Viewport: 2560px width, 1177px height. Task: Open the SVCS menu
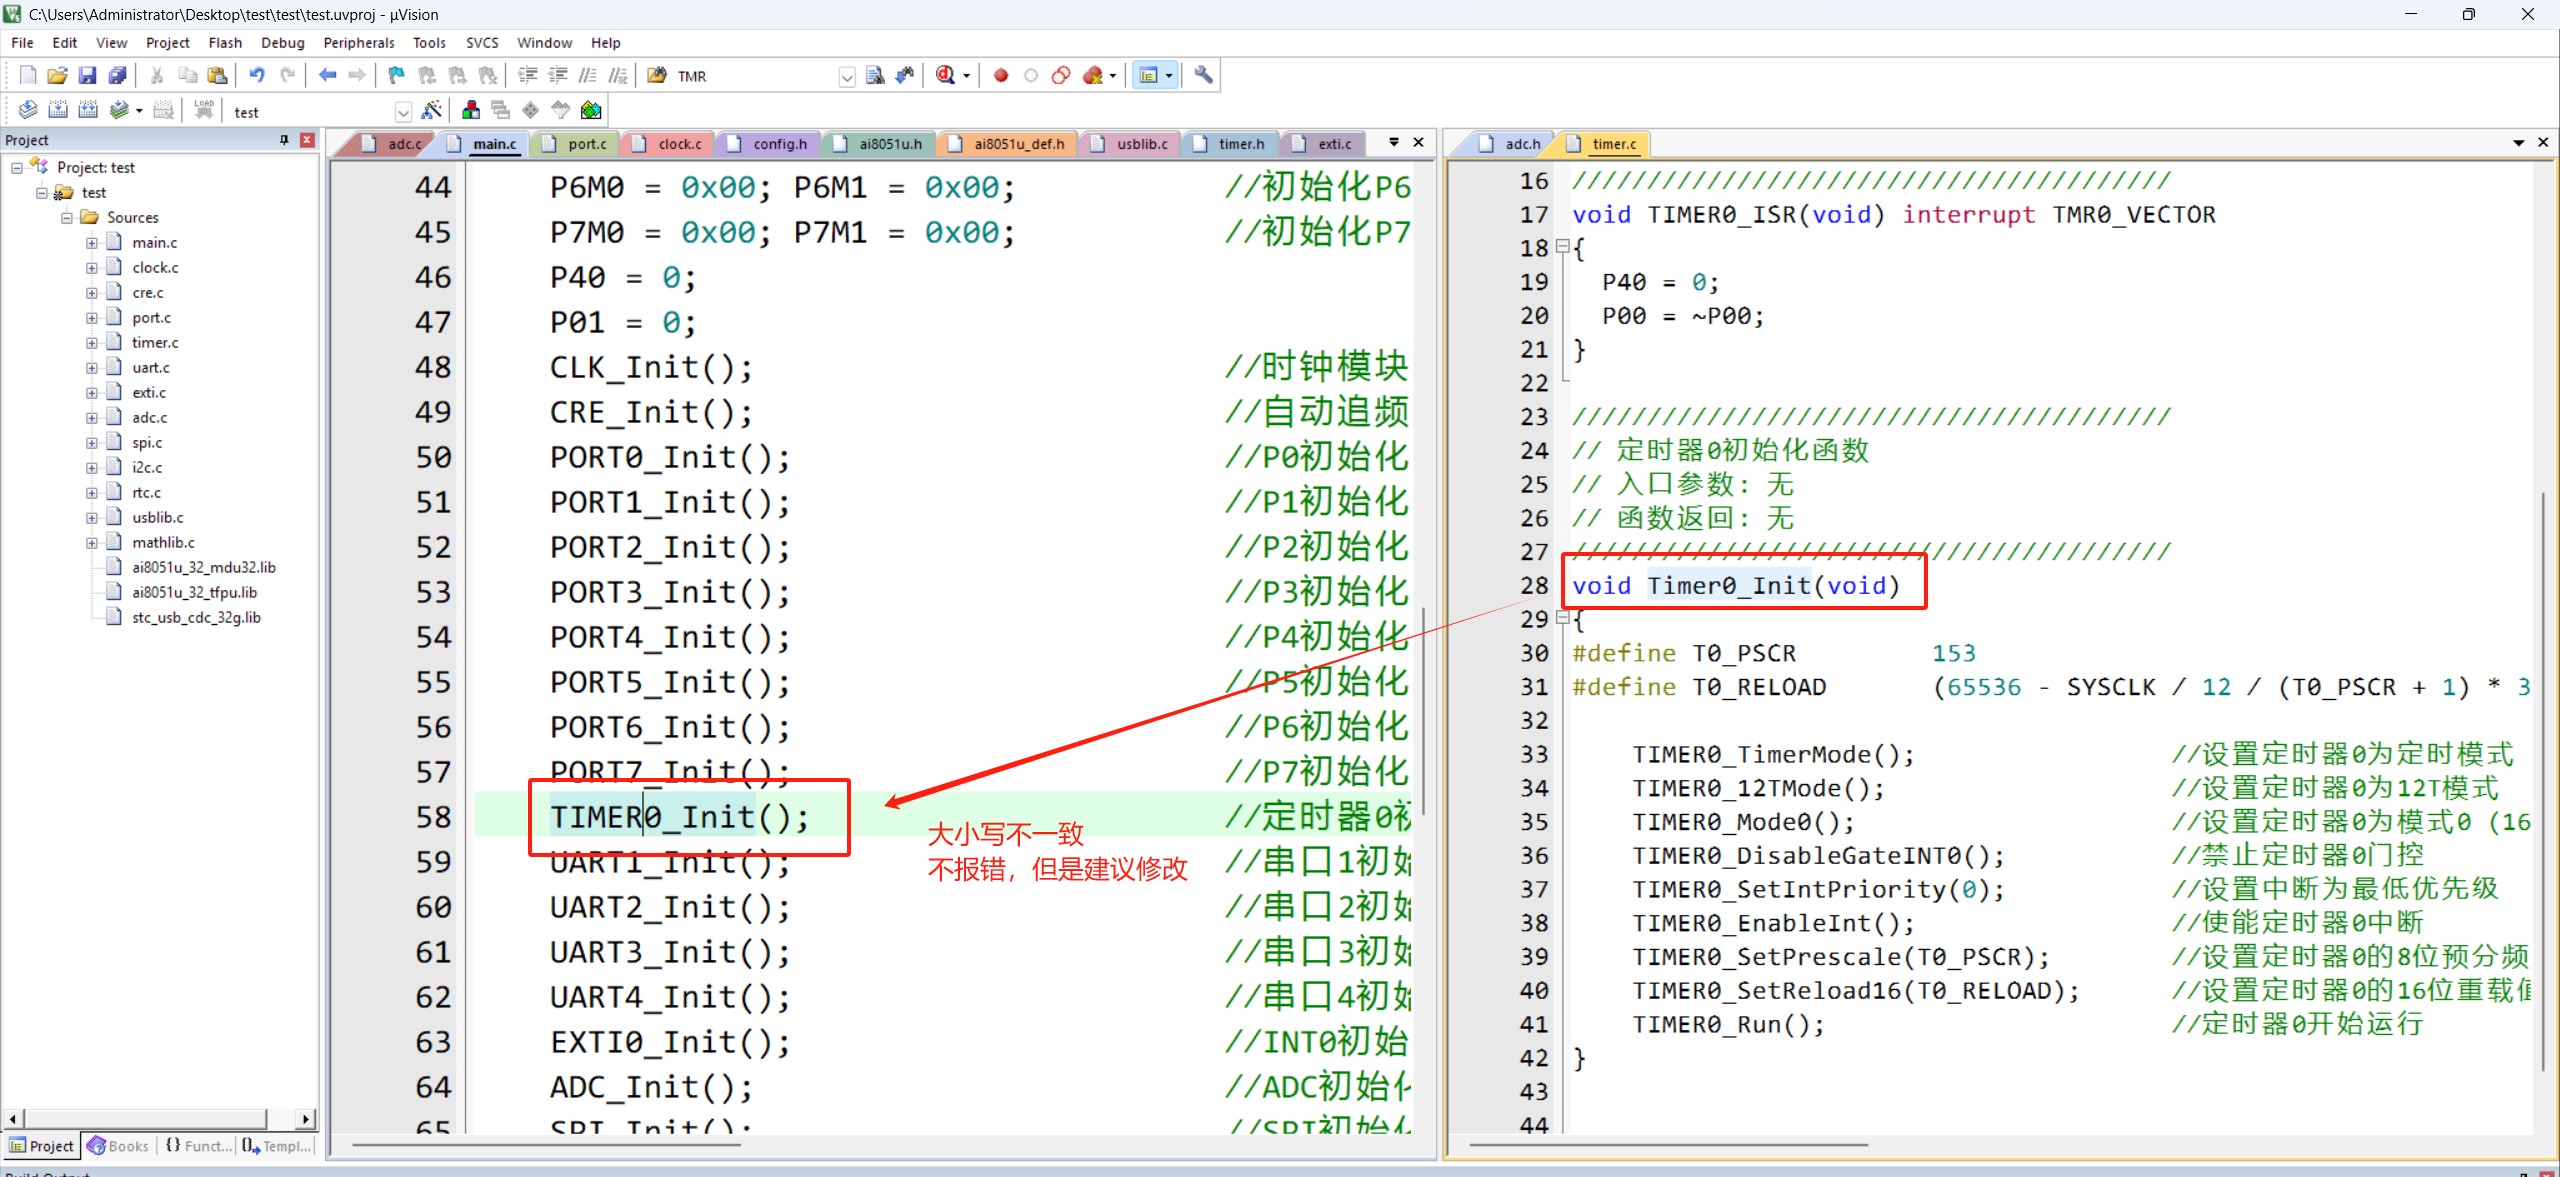(481, 43)
